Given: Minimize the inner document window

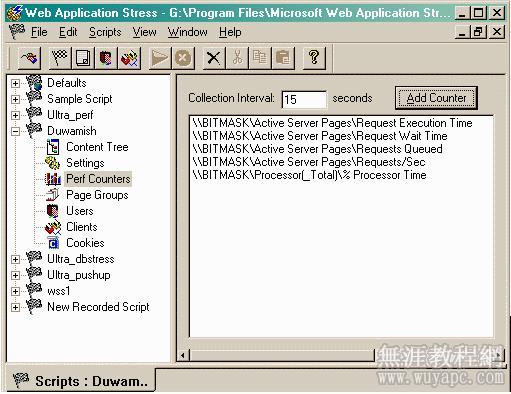Looking at the screenshot, I should point(462,32).
